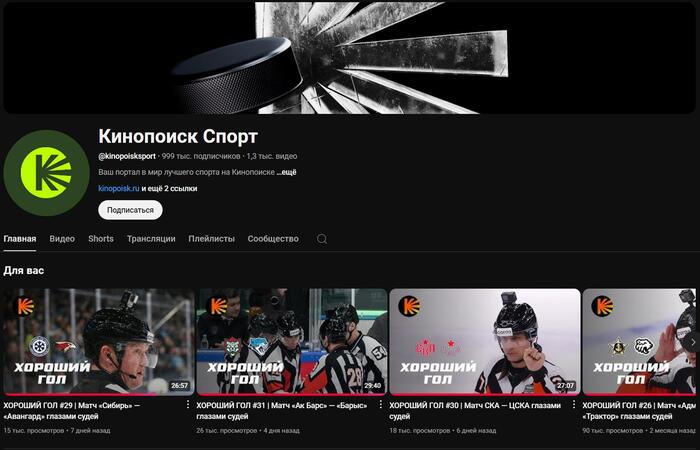The height and width of the screenshot is (450, 700).
Task: Expand channel description with …ещё
Action: tap(286, 172)
